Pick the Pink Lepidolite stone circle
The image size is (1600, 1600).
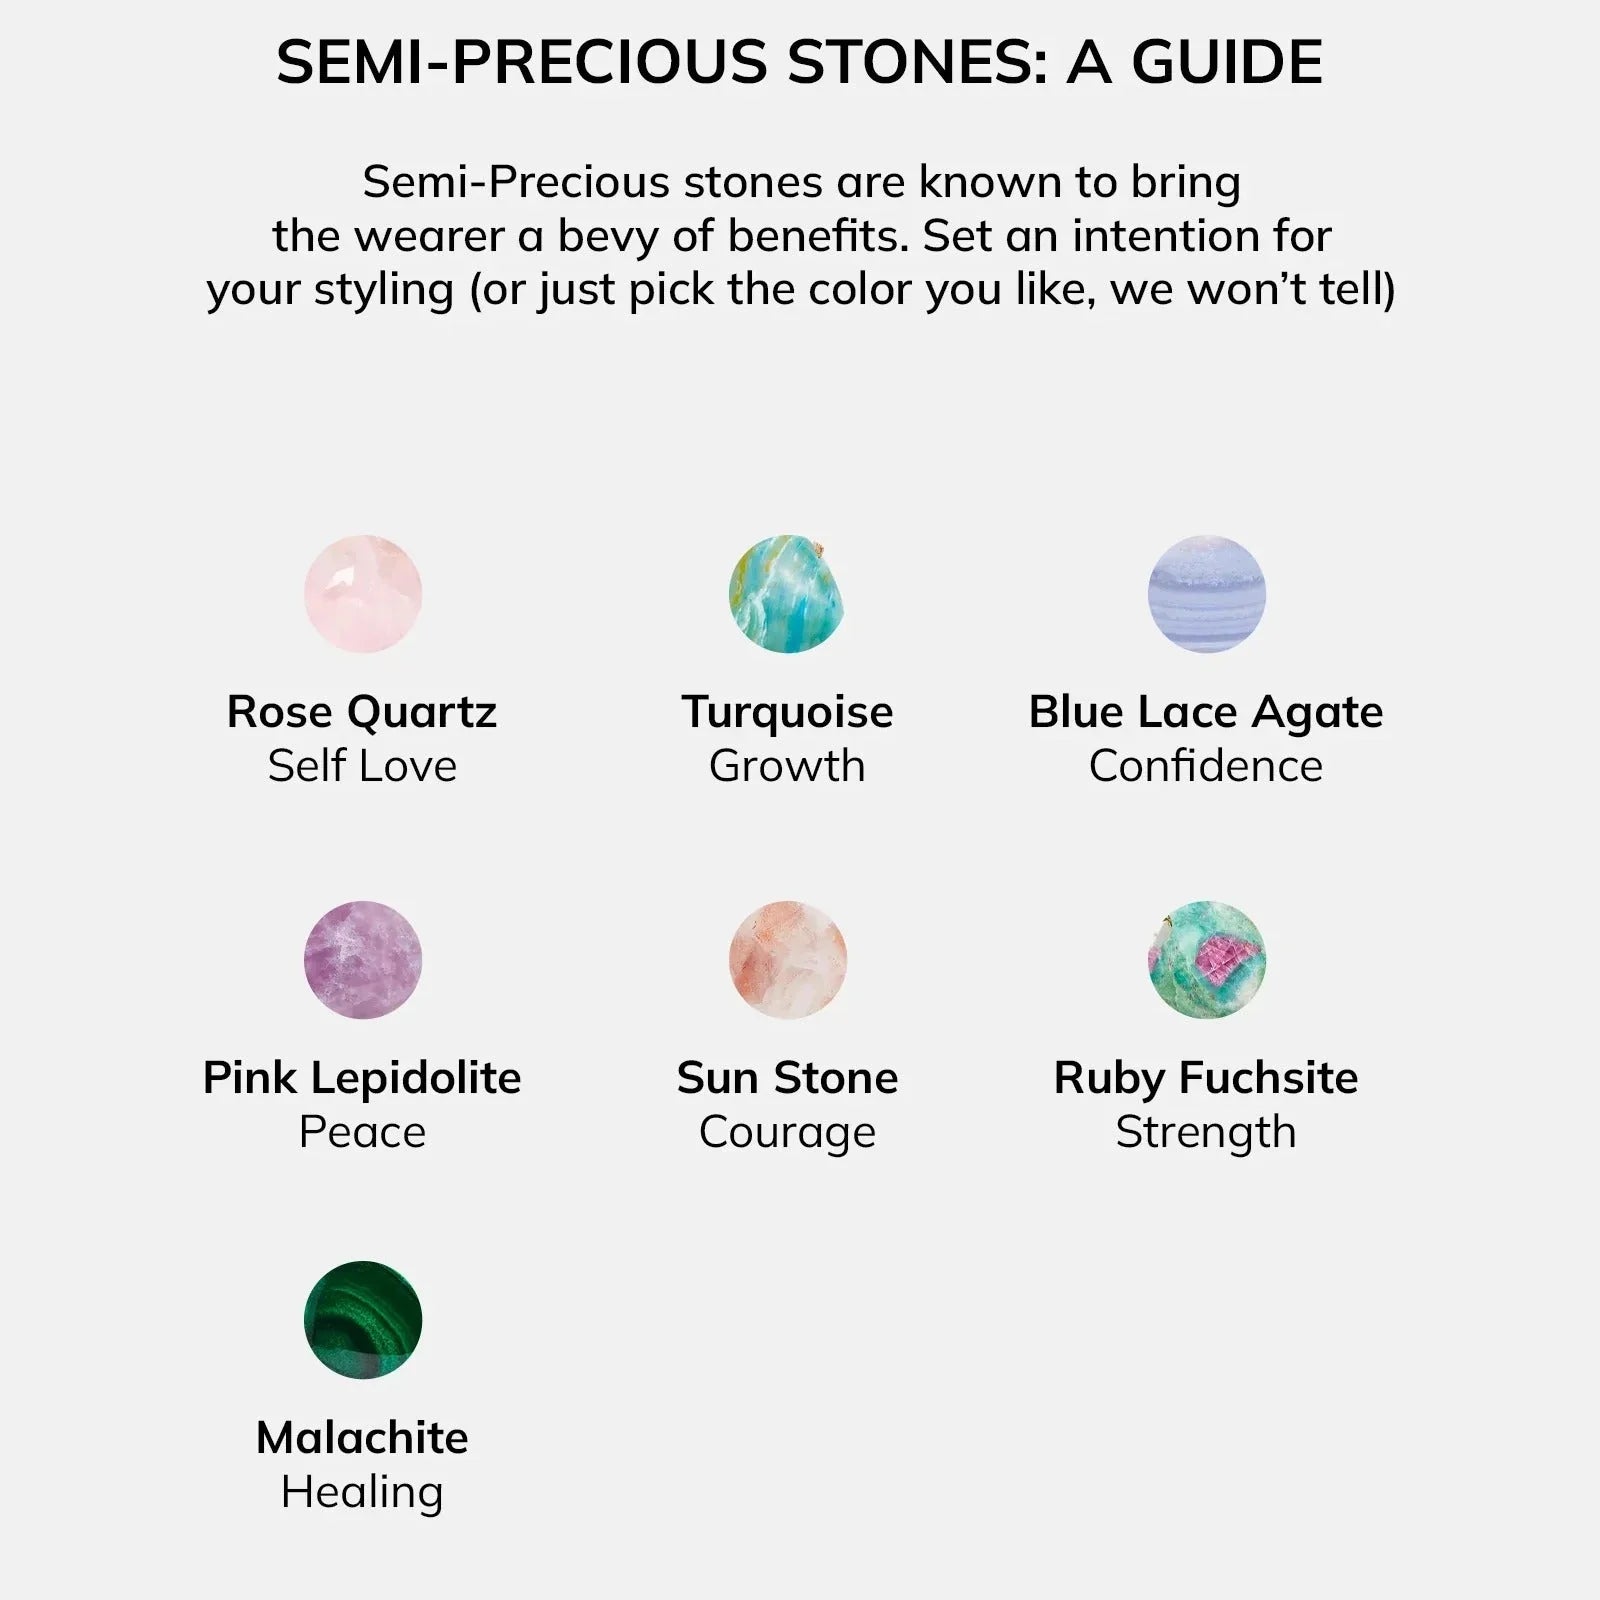[x=363, y=960]
